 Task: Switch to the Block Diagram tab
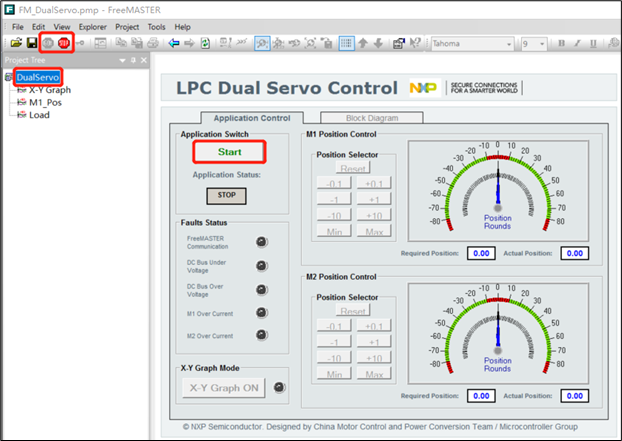pyautogui.click(x=372, y=118)
